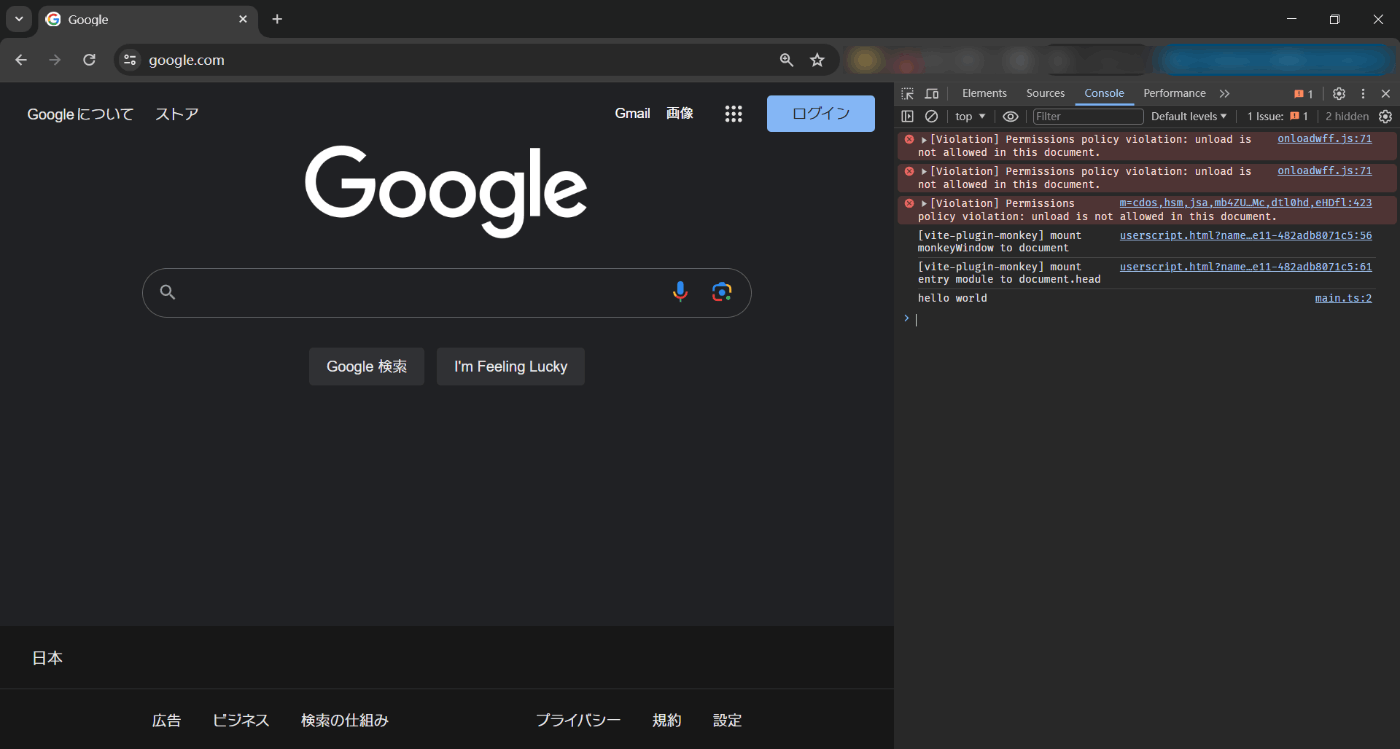Open the first onloadwff.js:71 source link
This screenshot has width=1400, height=749.
[1324, 139]
